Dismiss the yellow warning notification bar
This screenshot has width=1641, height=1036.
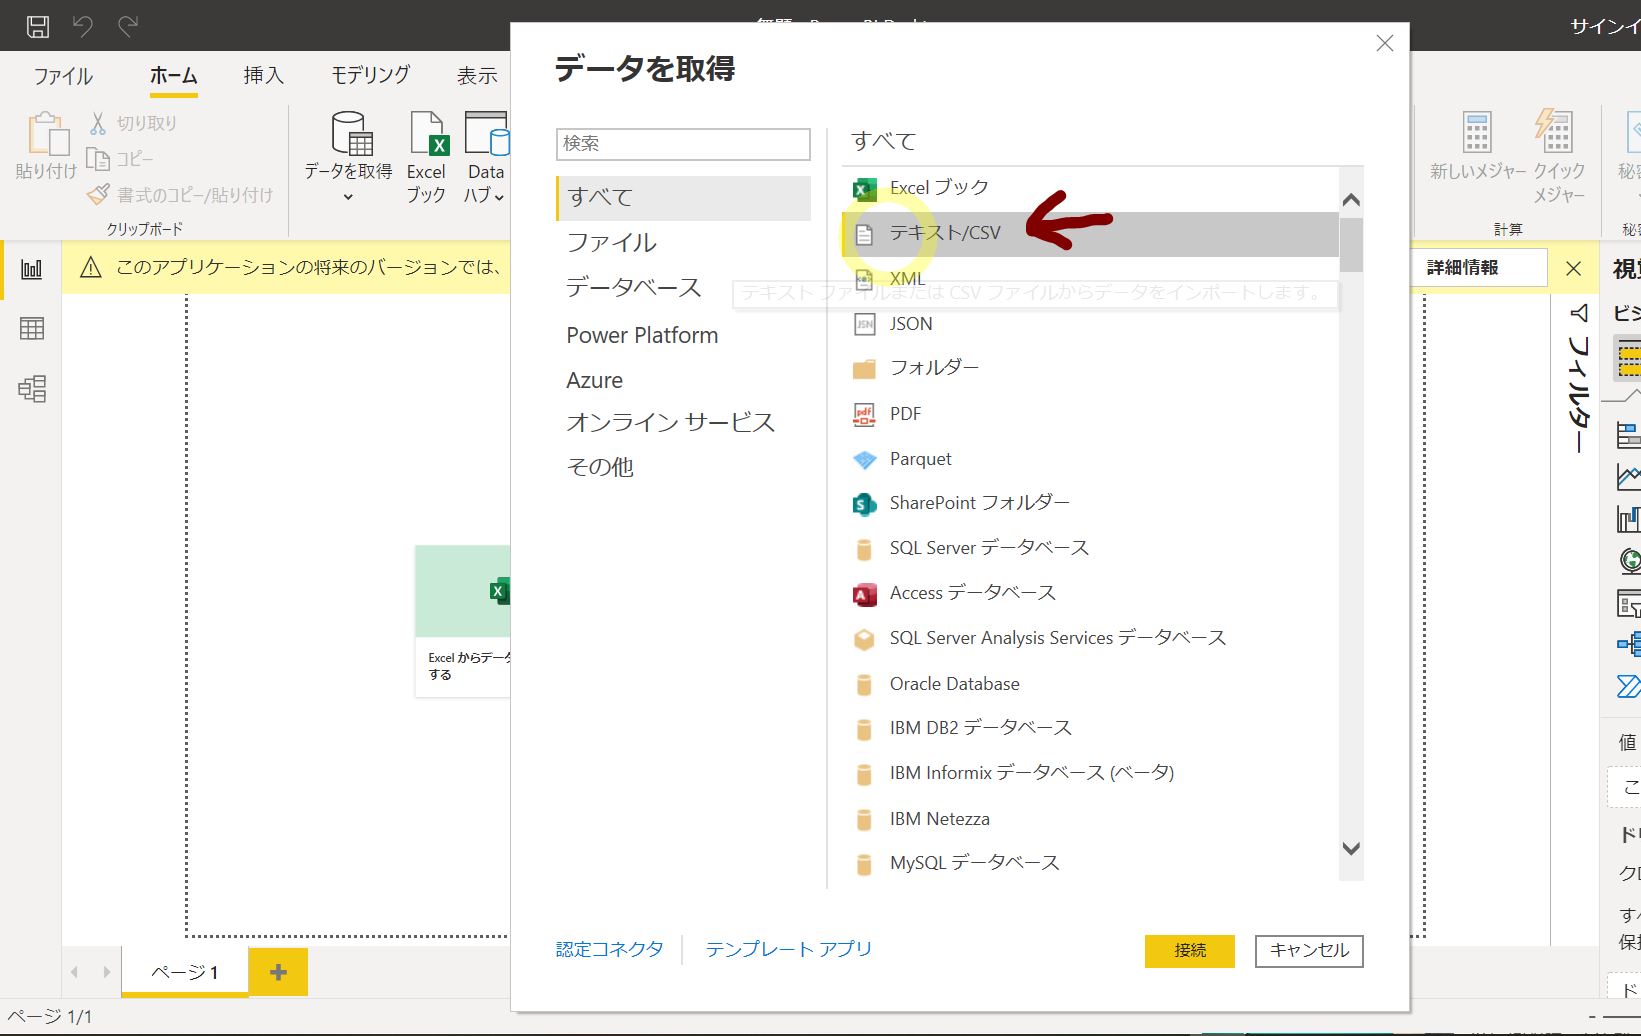click(1573, 268)
